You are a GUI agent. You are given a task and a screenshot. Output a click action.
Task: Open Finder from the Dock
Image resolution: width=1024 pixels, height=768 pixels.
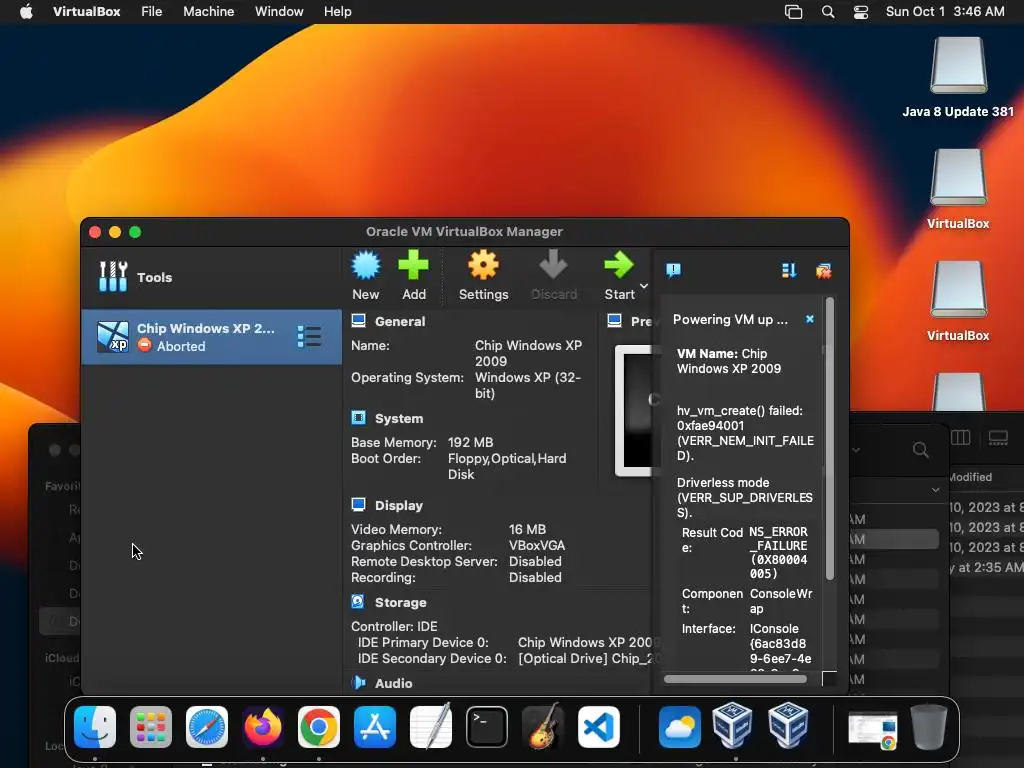pyautogui.click(x=95, y=727)
